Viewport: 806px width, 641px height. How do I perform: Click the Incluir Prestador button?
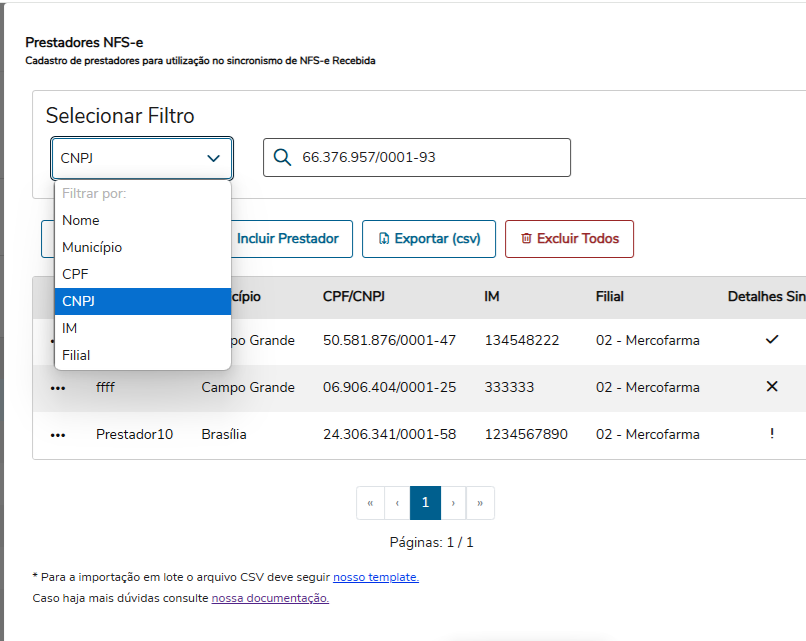288,239
